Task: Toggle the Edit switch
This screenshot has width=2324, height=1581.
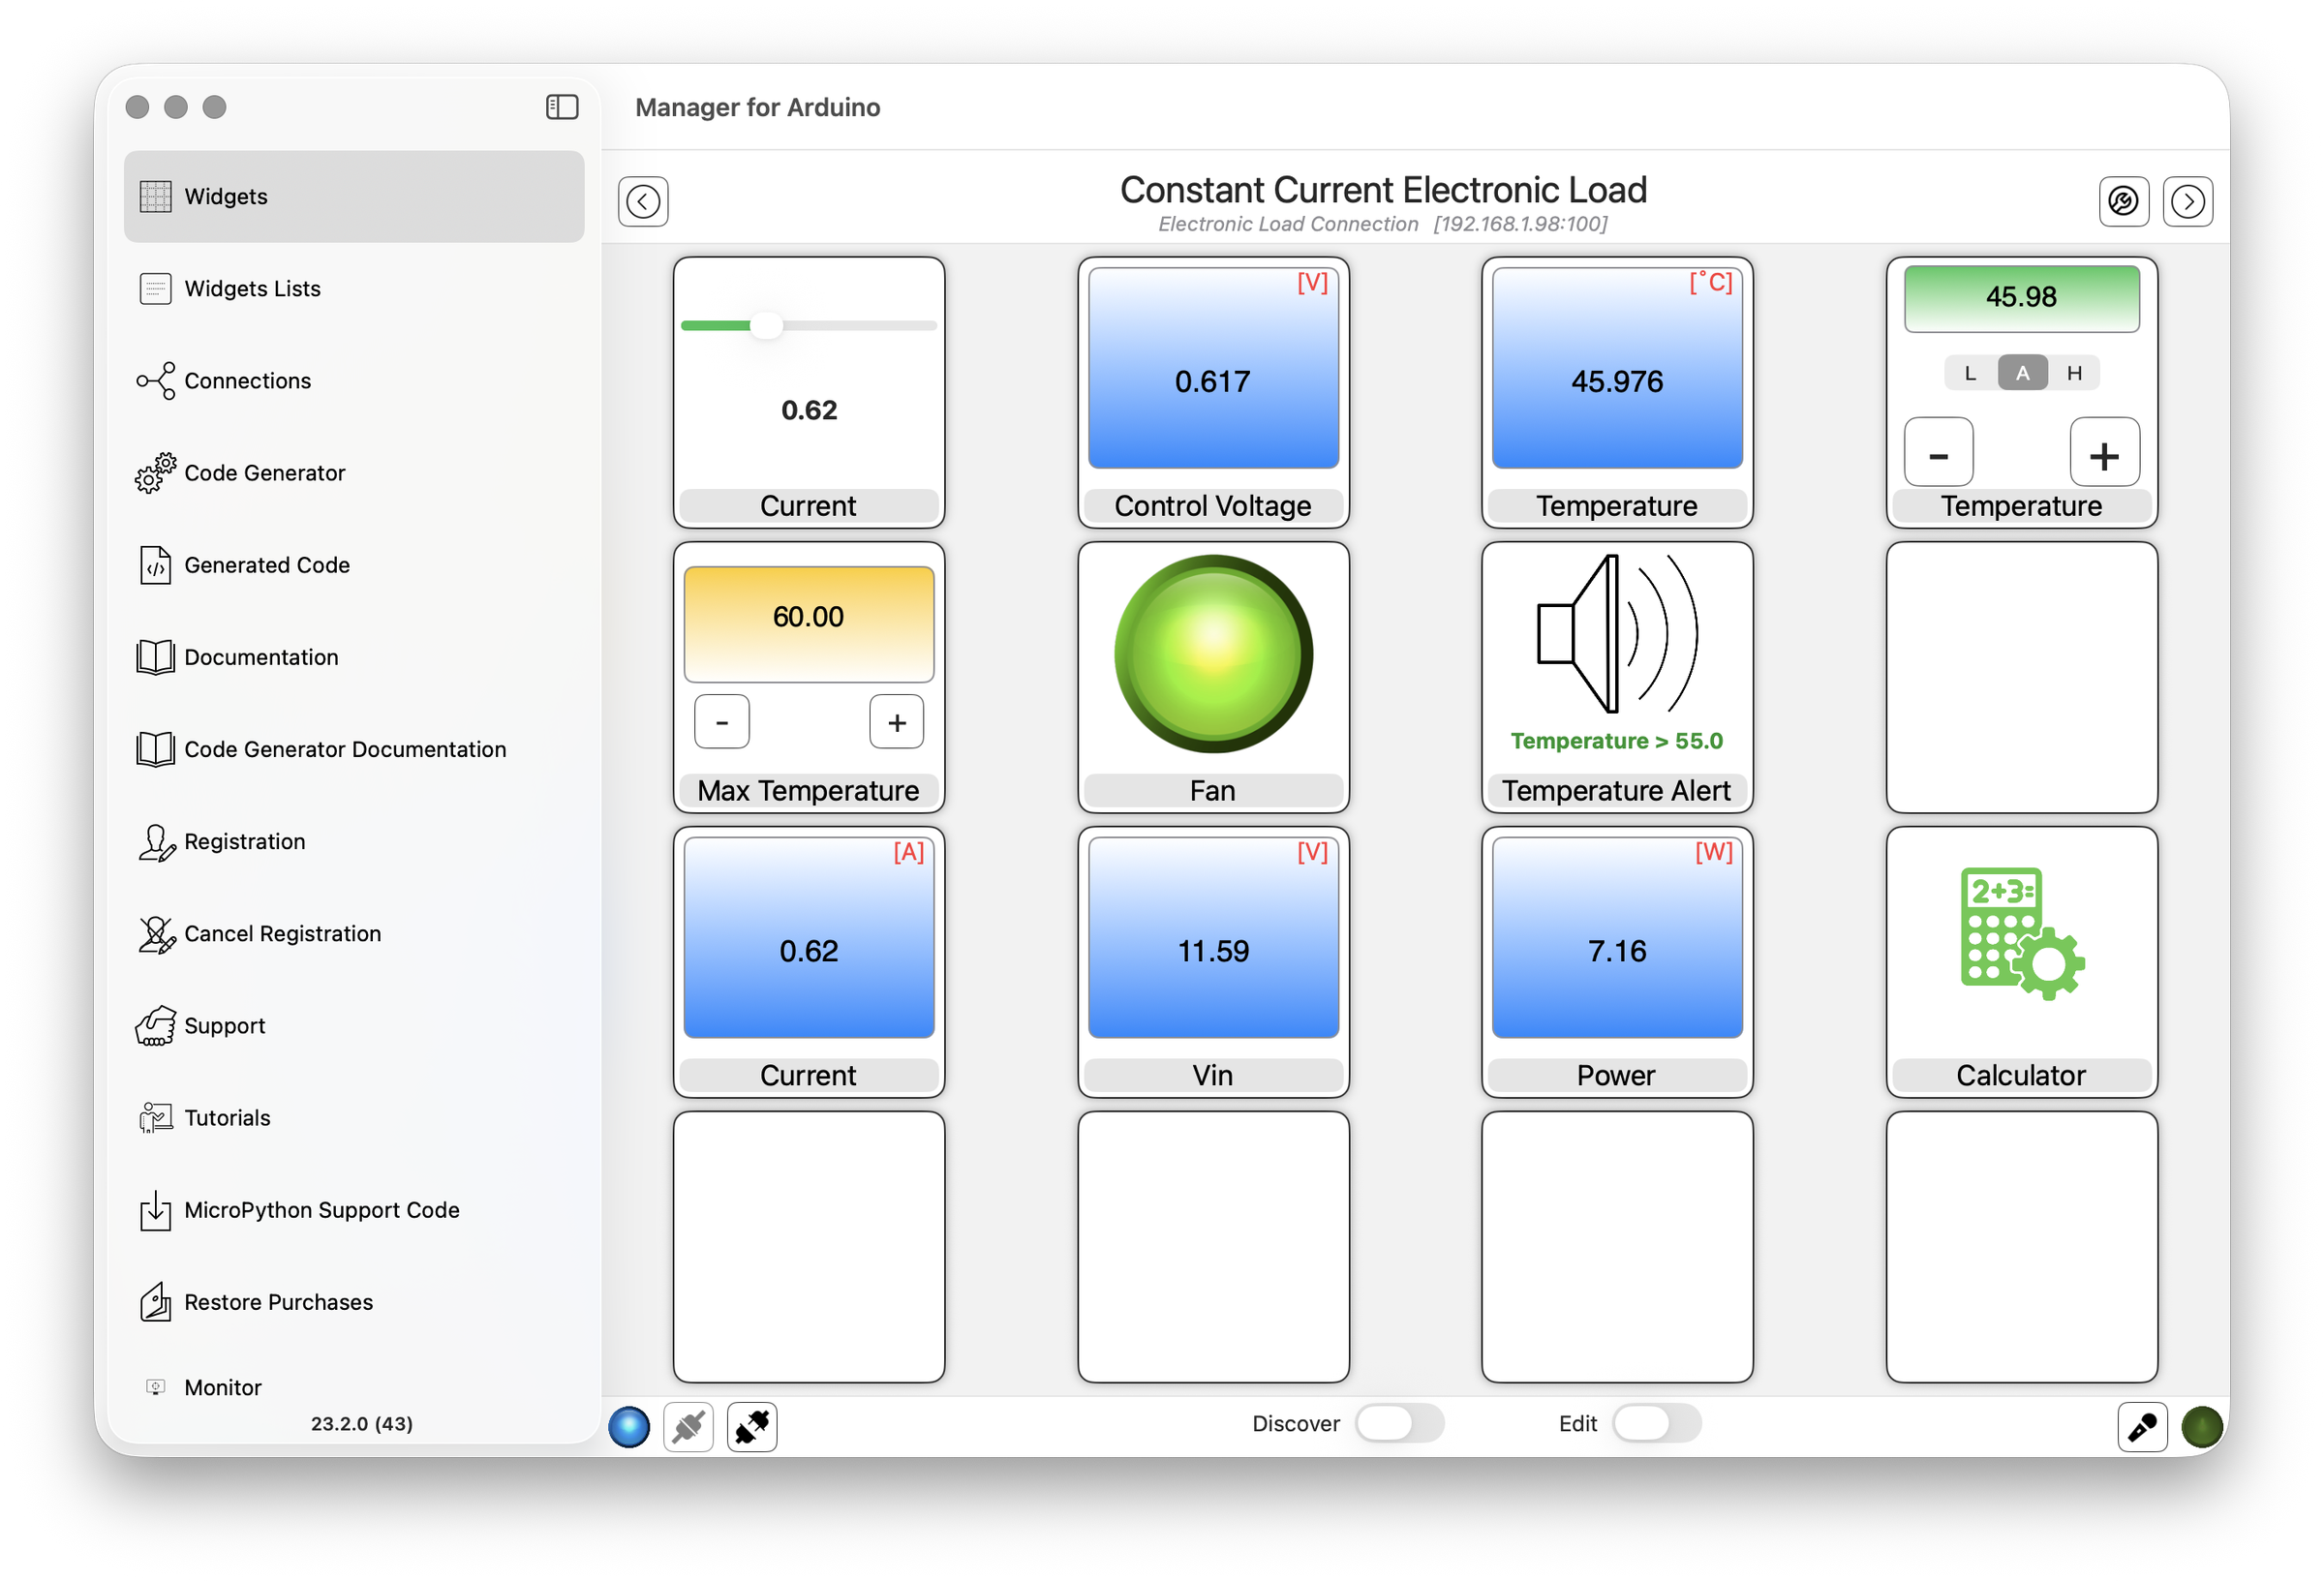Action: [1656, 1423]
